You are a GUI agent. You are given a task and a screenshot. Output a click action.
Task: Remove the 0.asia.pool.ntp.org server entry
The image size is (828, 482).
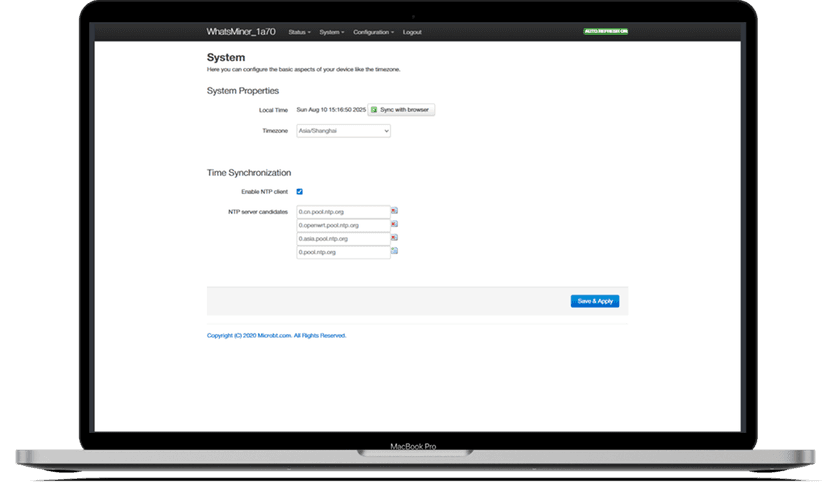point(394,238)
